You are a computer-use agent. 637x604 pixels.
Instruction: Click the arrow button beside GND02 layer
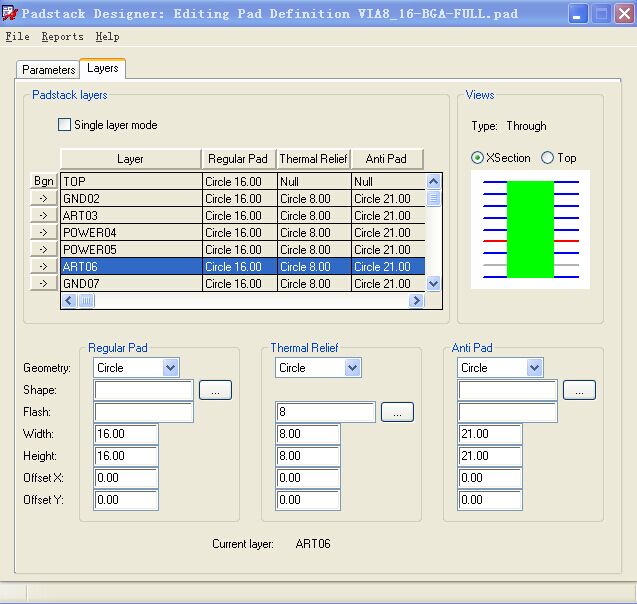(44, 199)
